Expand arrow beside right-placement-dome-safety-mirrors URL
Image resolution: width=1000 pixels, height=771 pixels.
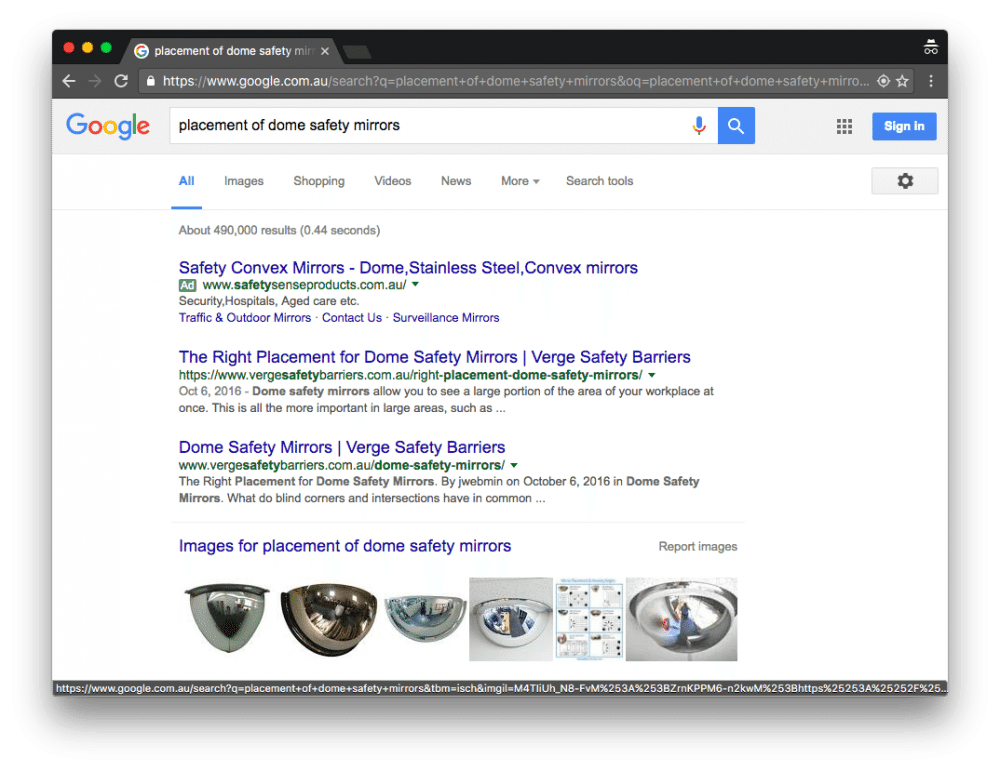tap(652, 375)
